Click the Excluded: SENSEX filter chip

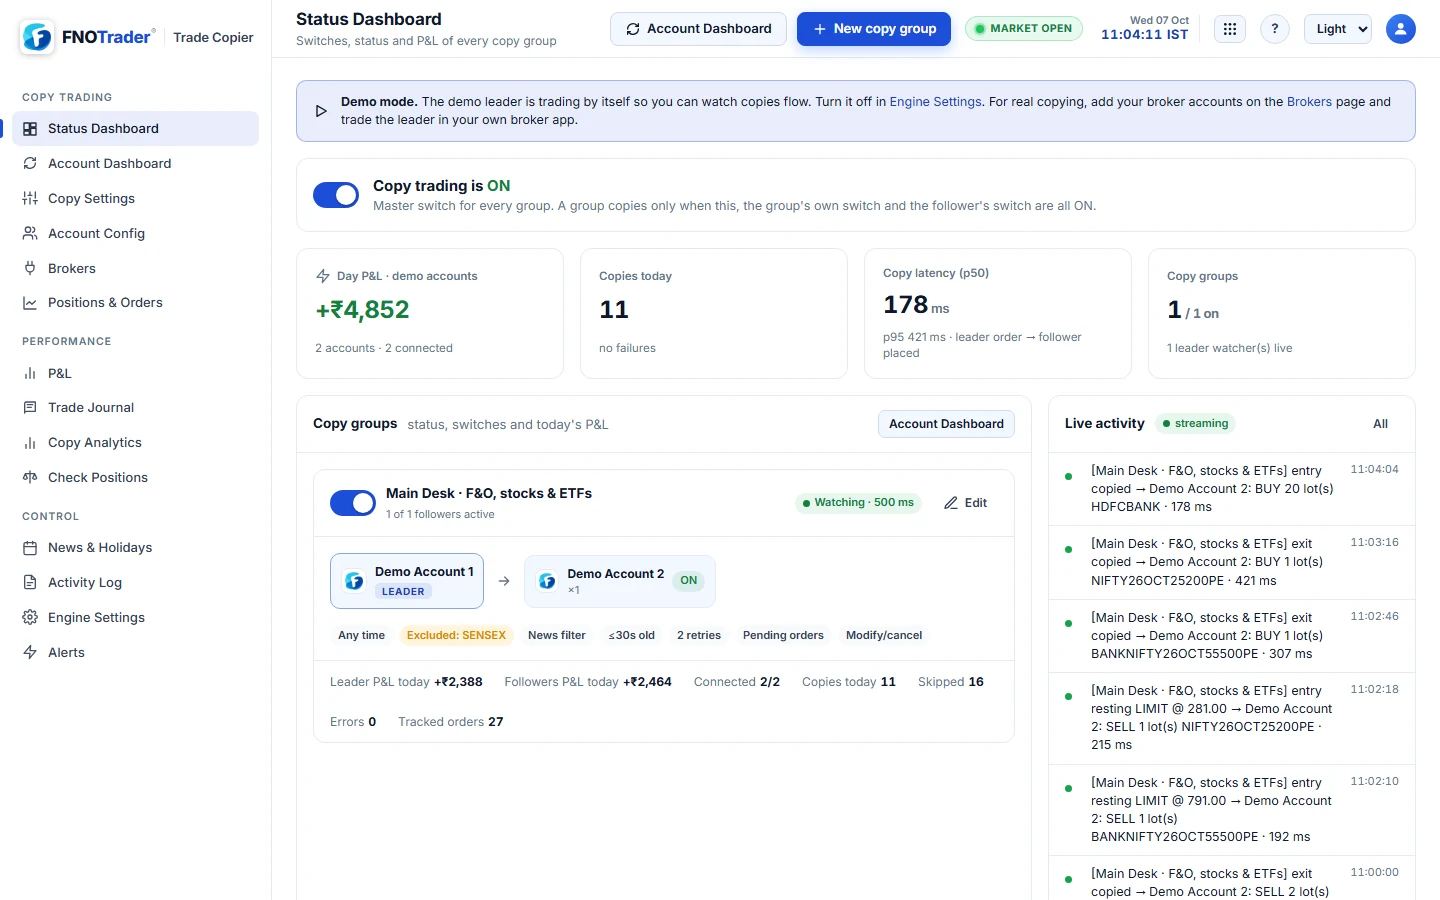click(456, 635)
